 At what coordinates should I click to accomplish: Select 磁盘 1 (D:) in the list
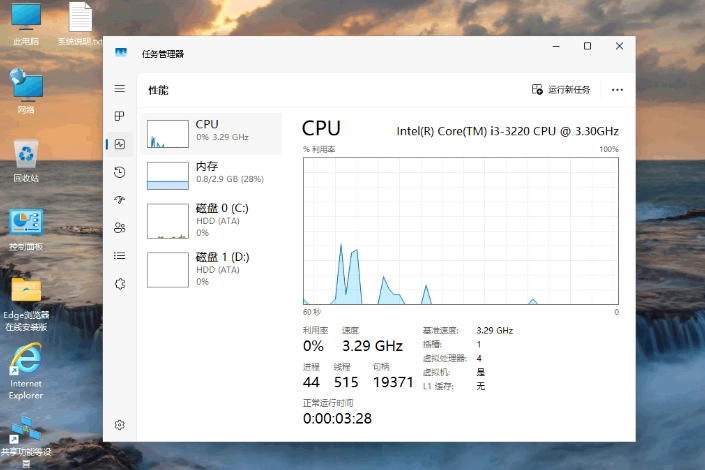click(213, 269)
